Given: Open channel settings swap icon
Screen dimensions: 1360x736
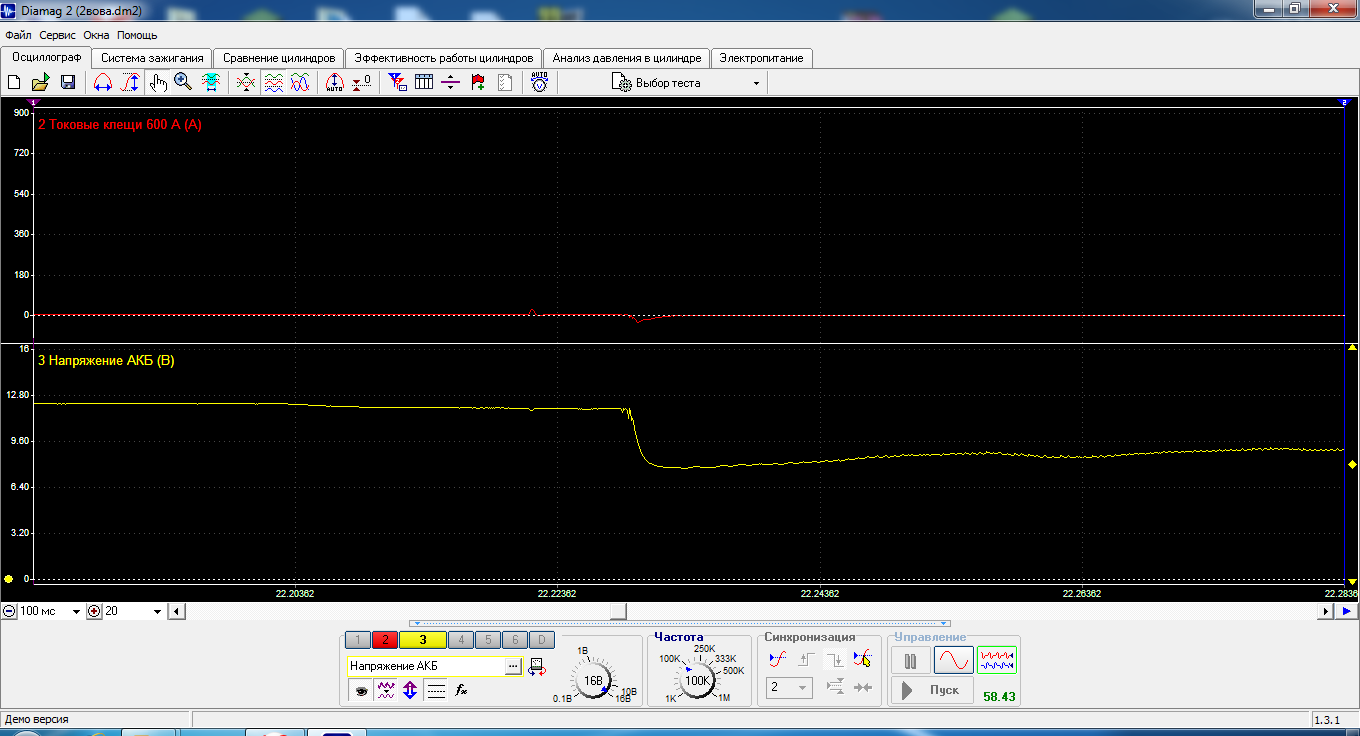Looking at the screenshot, I should [537, 666].
